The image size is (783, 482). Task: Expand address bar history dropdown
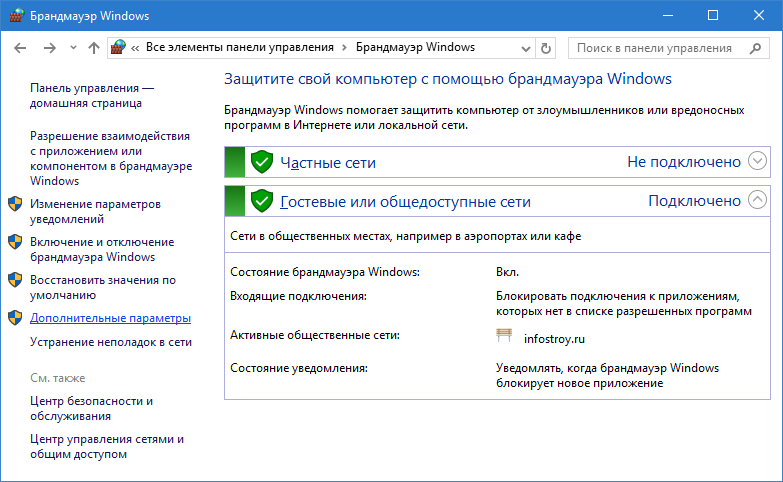click(x=525, y=48)
